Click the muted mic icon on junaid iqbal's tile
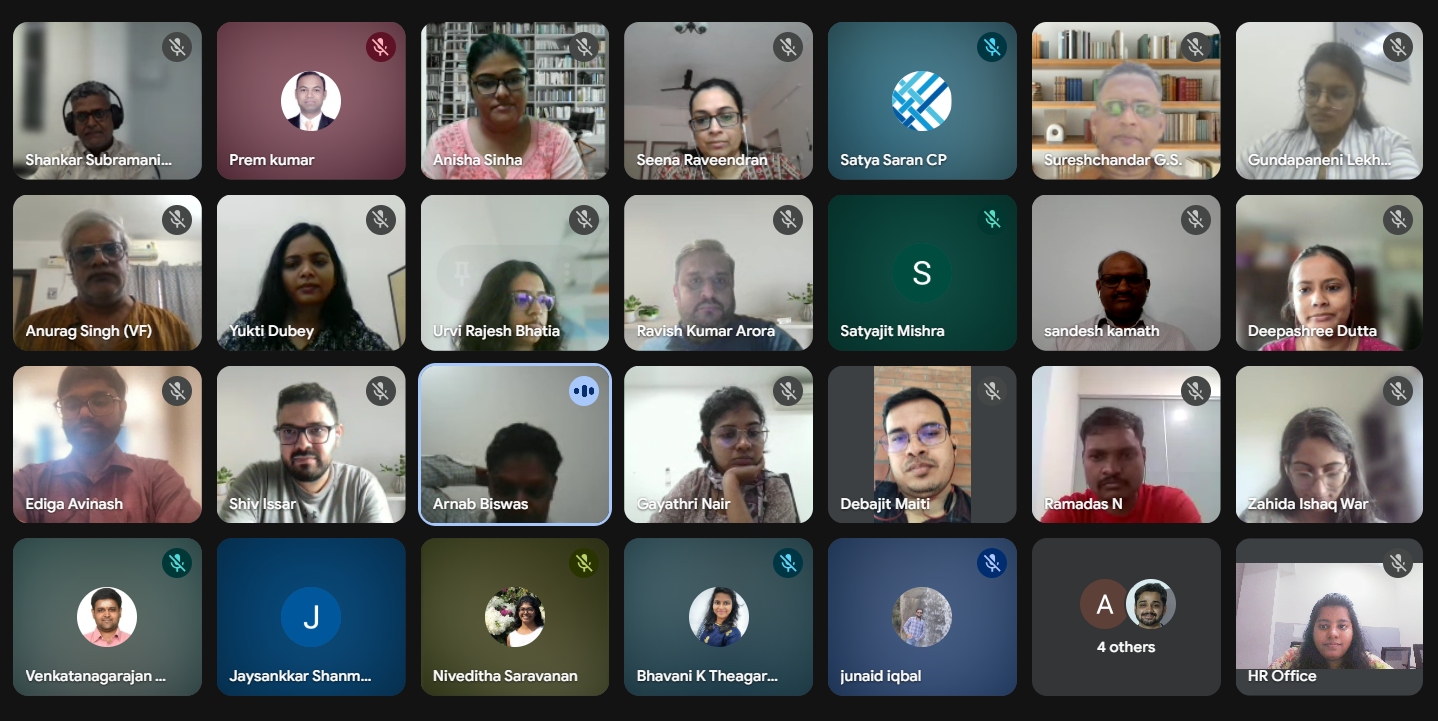 pos(991,564)
